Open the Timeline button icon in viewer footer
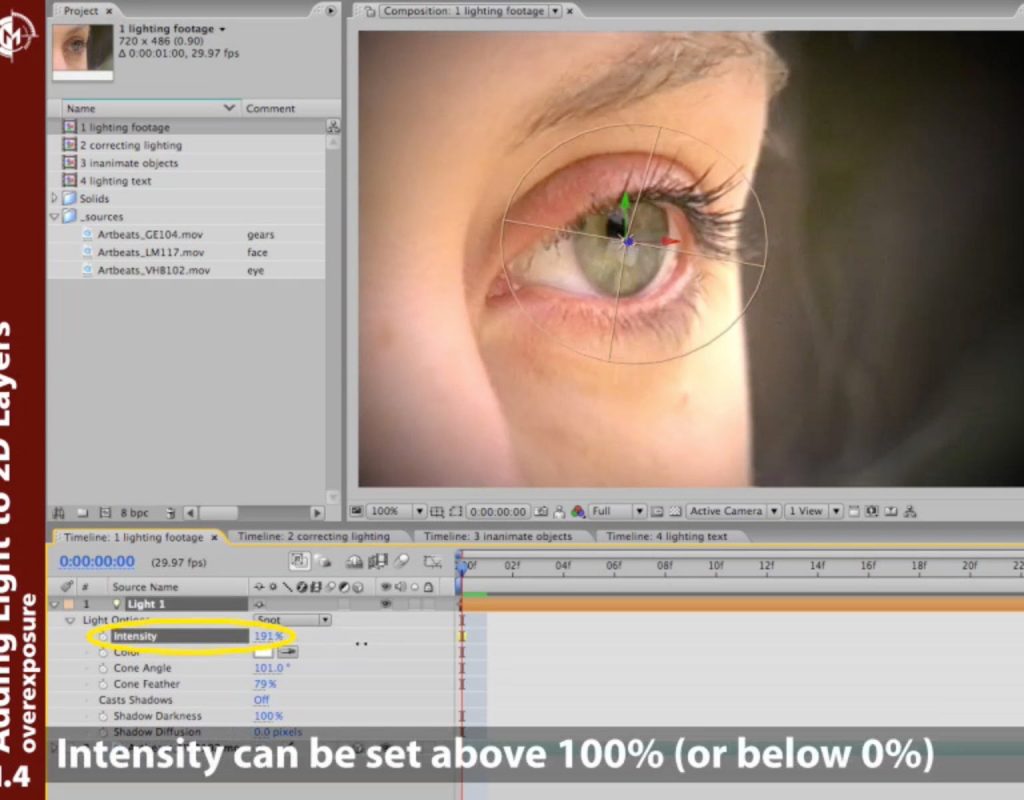The height and width of the screenshot is (800, 1024). coord(891,511)
